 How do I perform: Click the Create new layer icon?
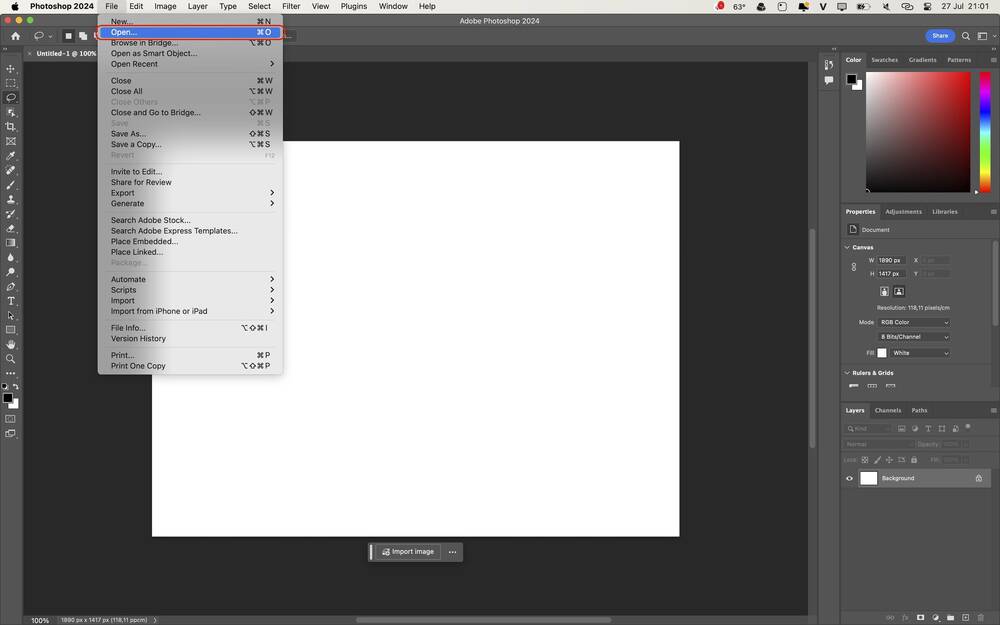[965, 617]
